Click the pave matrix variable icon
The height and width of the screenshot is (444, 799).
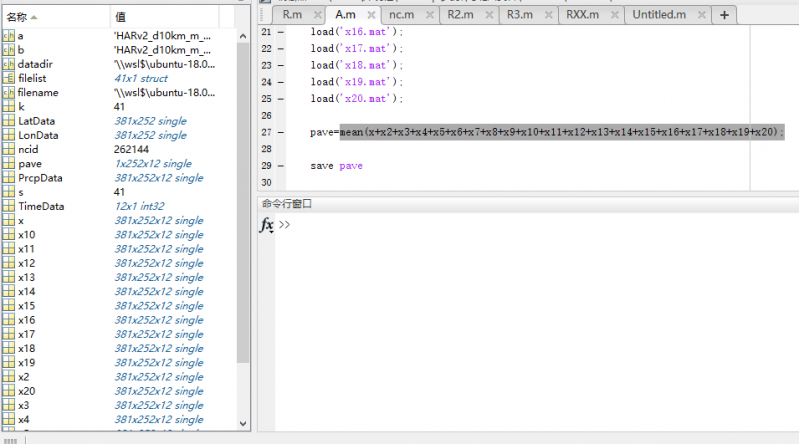tap(8, 163)
